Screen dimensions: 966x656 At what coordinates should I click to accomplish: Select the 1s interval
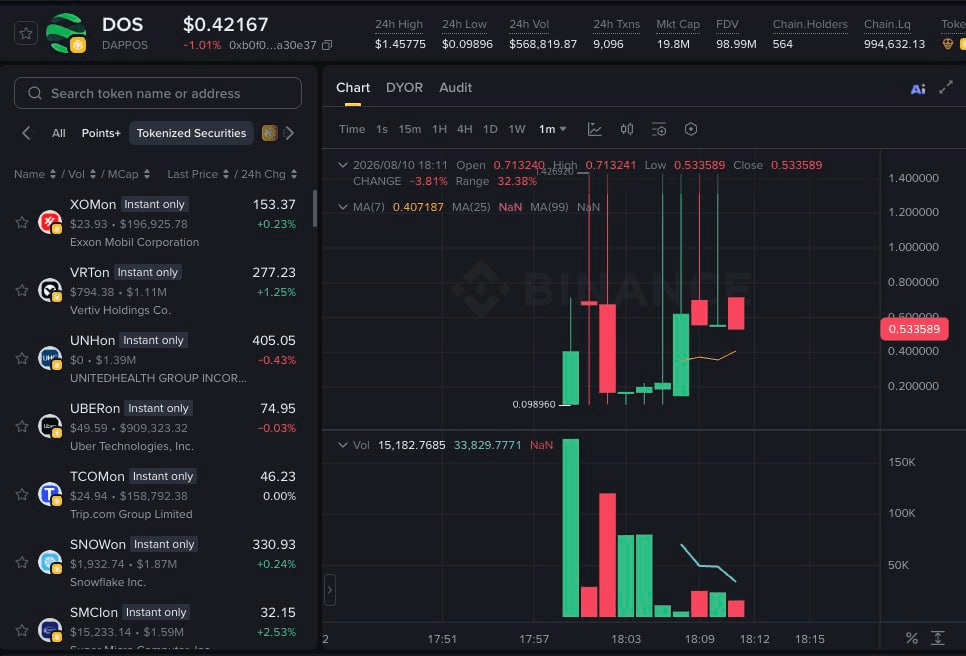pos(382,129)
